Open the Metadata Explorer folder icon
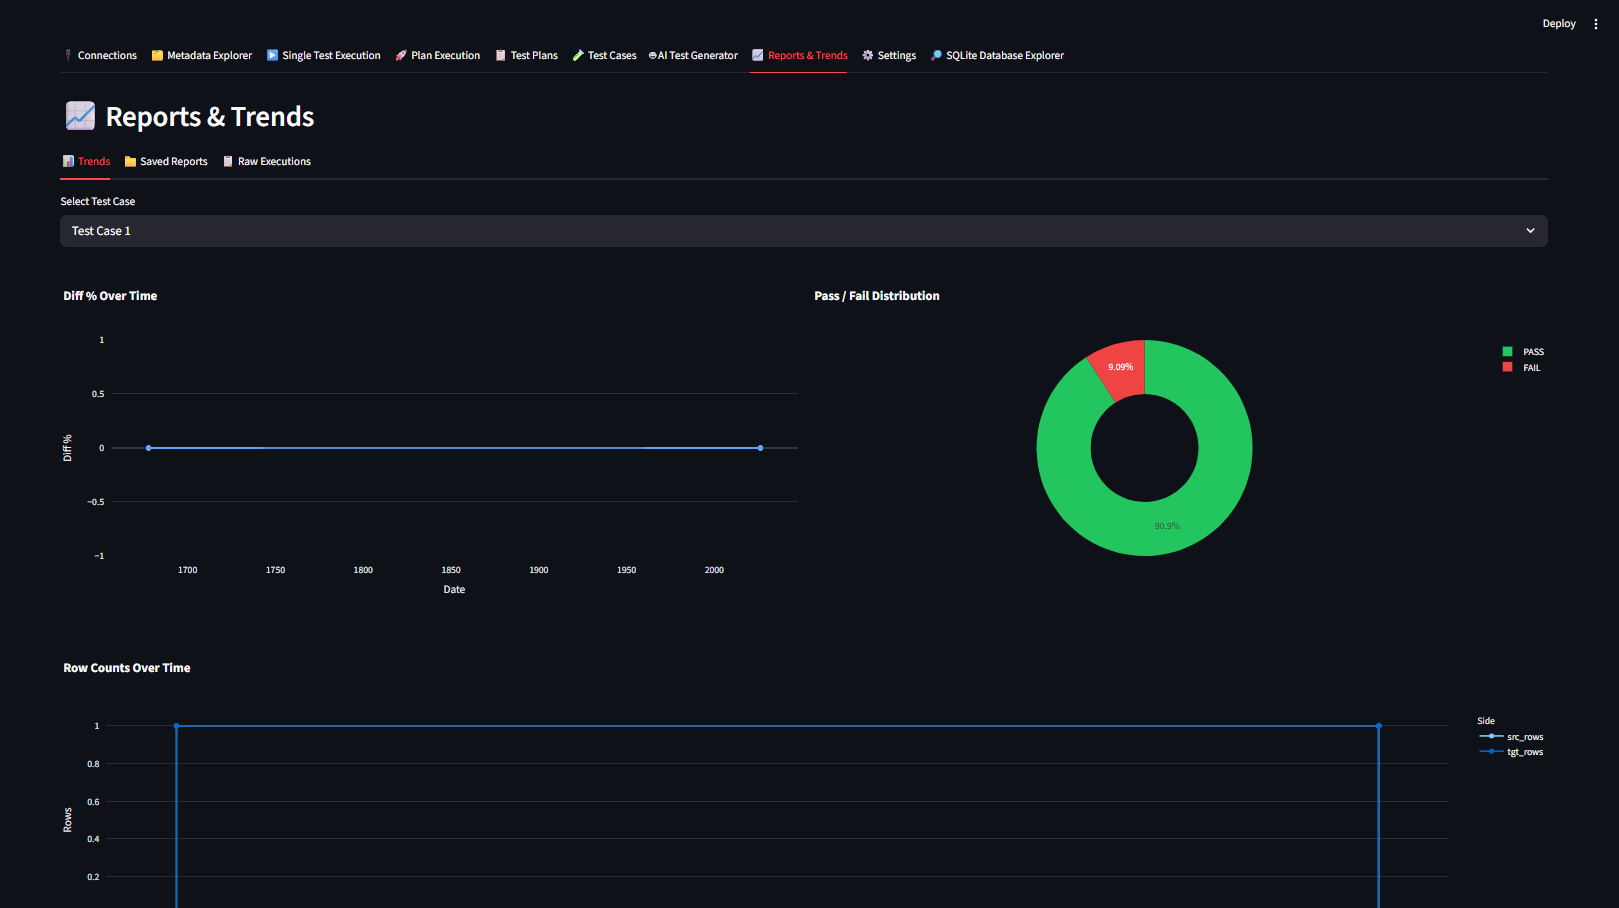This screenshot has height=908, width=1619. [x=157, y=55]
